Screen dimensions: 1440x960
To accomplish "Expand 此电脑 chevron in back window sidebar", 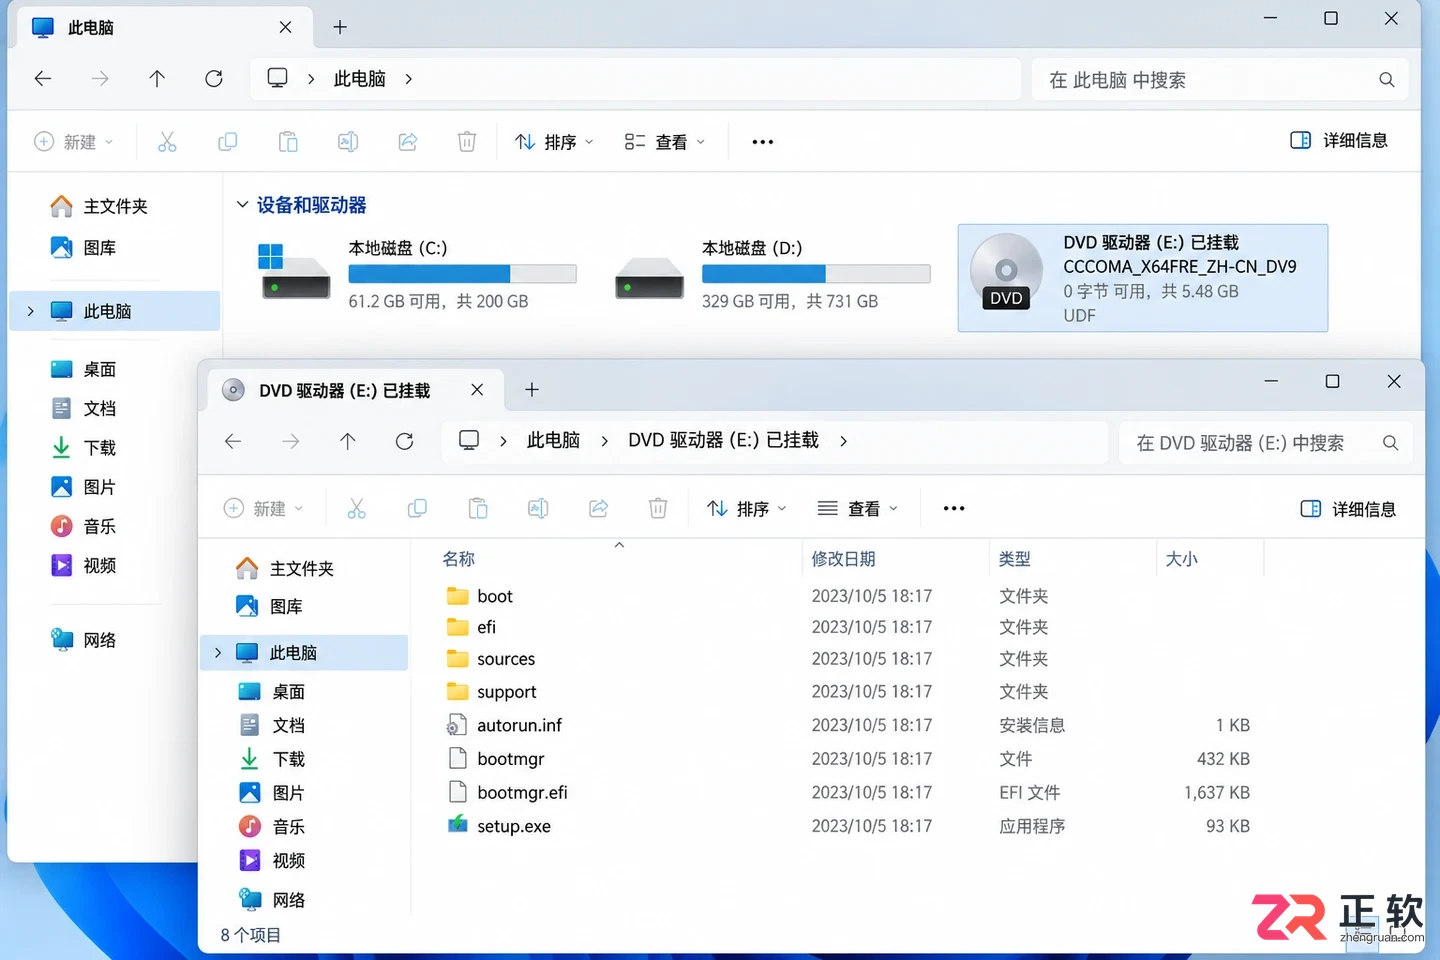I will pos(30,311).
